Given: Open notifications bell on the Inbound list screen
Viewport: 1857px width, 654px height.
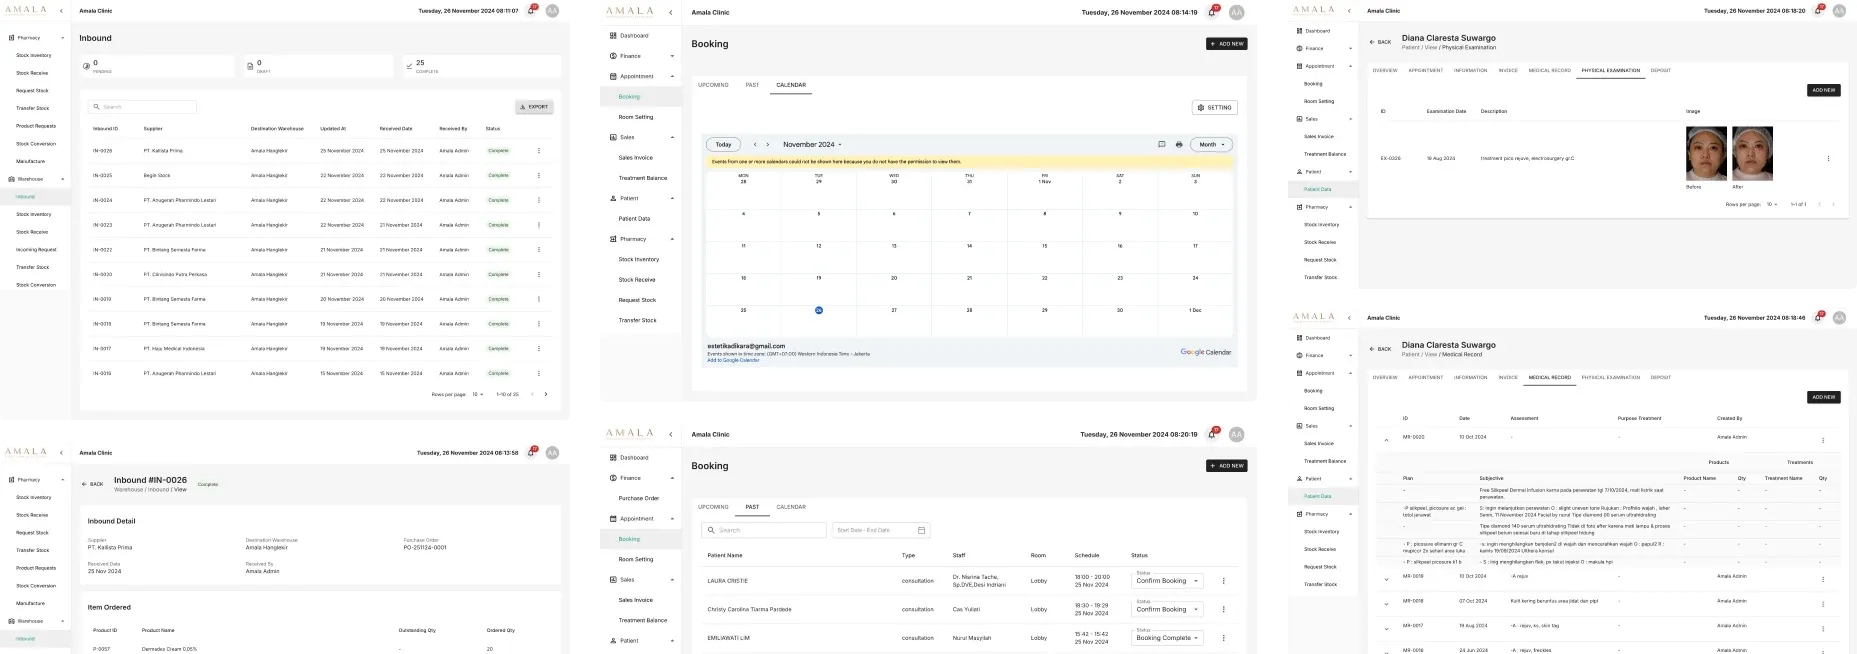Looking at the screenshot, I should pyautogui.click(x=532, y=10).
